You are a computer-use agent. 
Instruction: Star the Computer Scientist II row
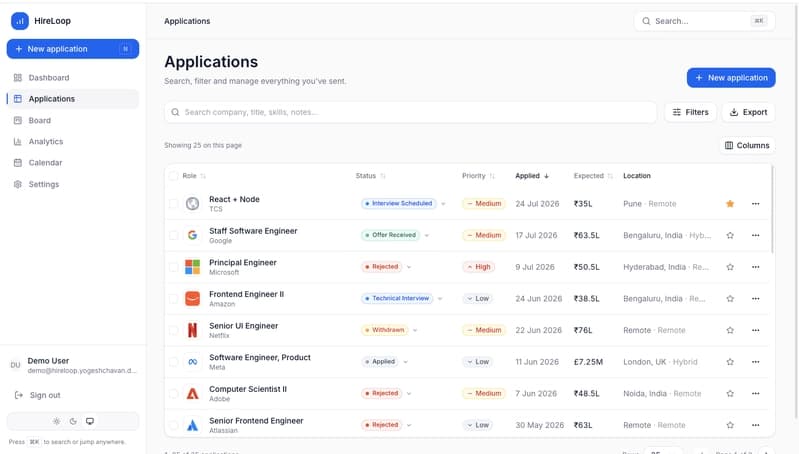click(730, 393)
